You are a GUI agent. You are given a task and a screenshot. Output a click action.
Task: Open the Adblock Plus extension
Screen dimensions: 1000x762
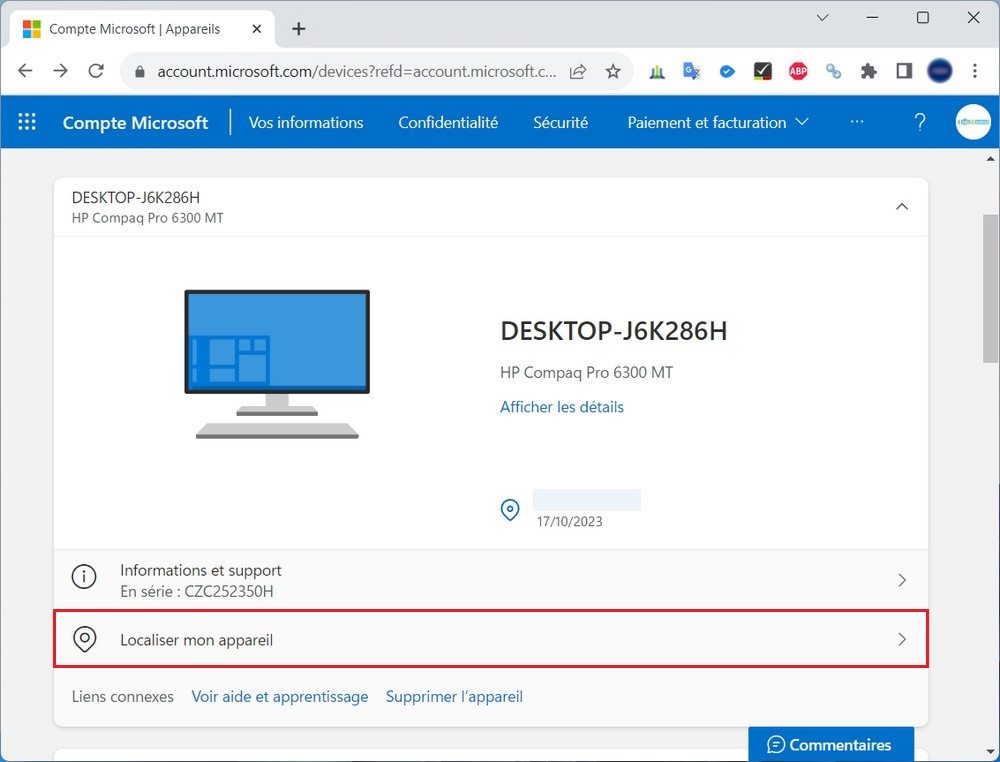798,71
